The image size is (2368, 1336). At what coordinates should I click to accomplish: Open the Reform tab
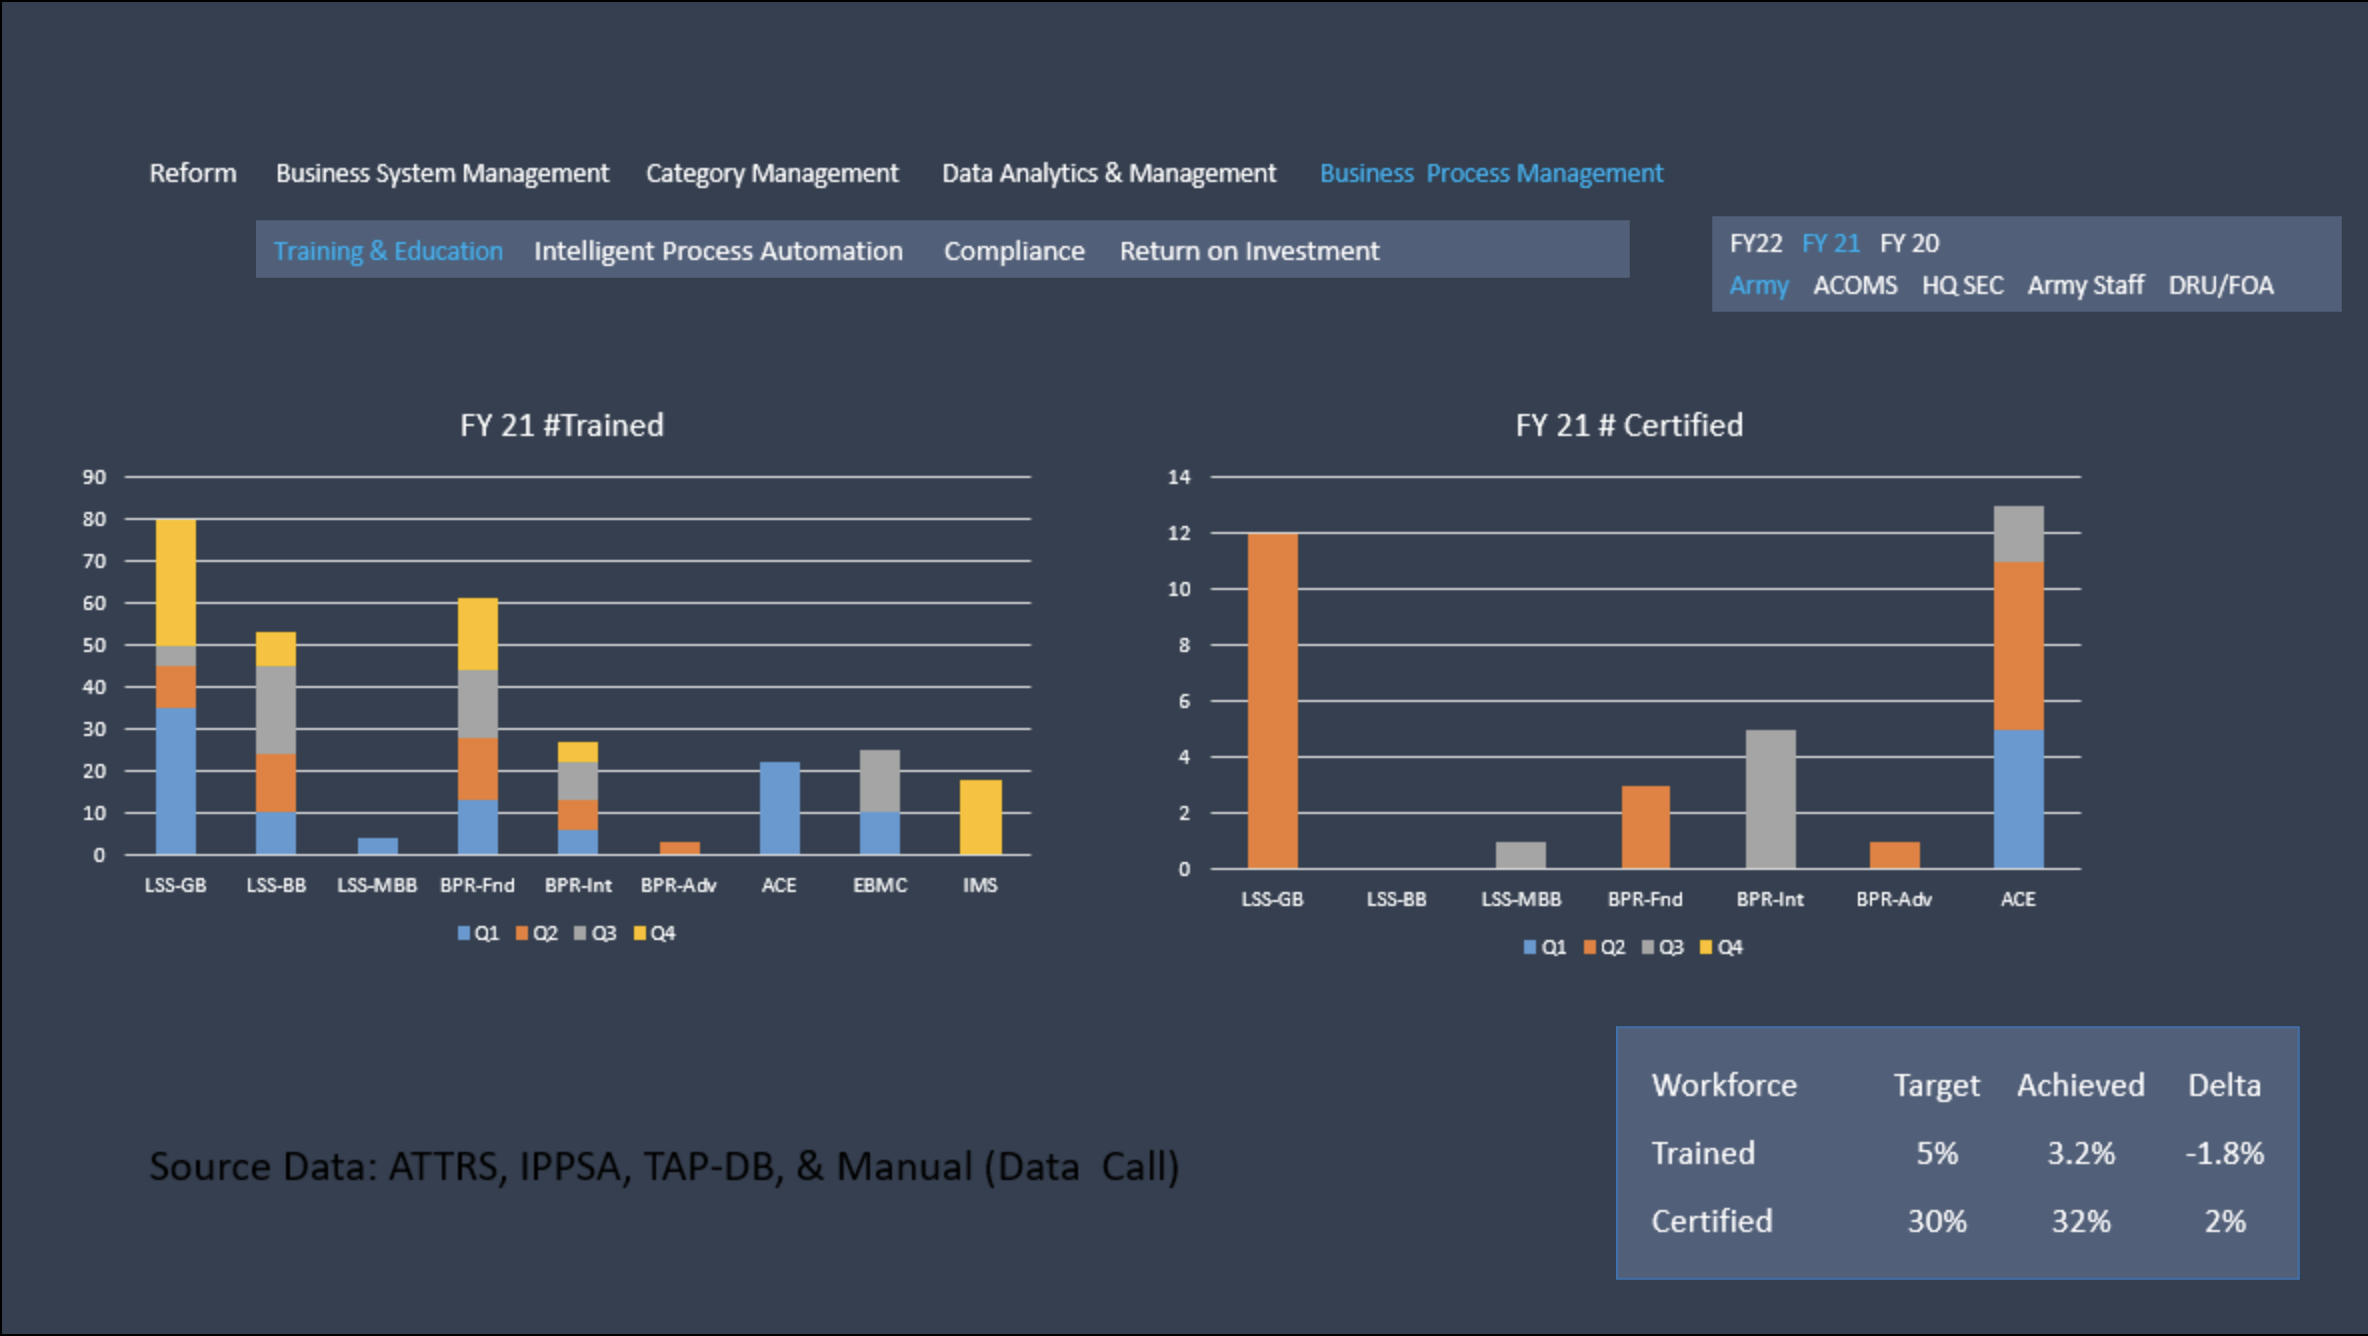(x=193, y=173)
